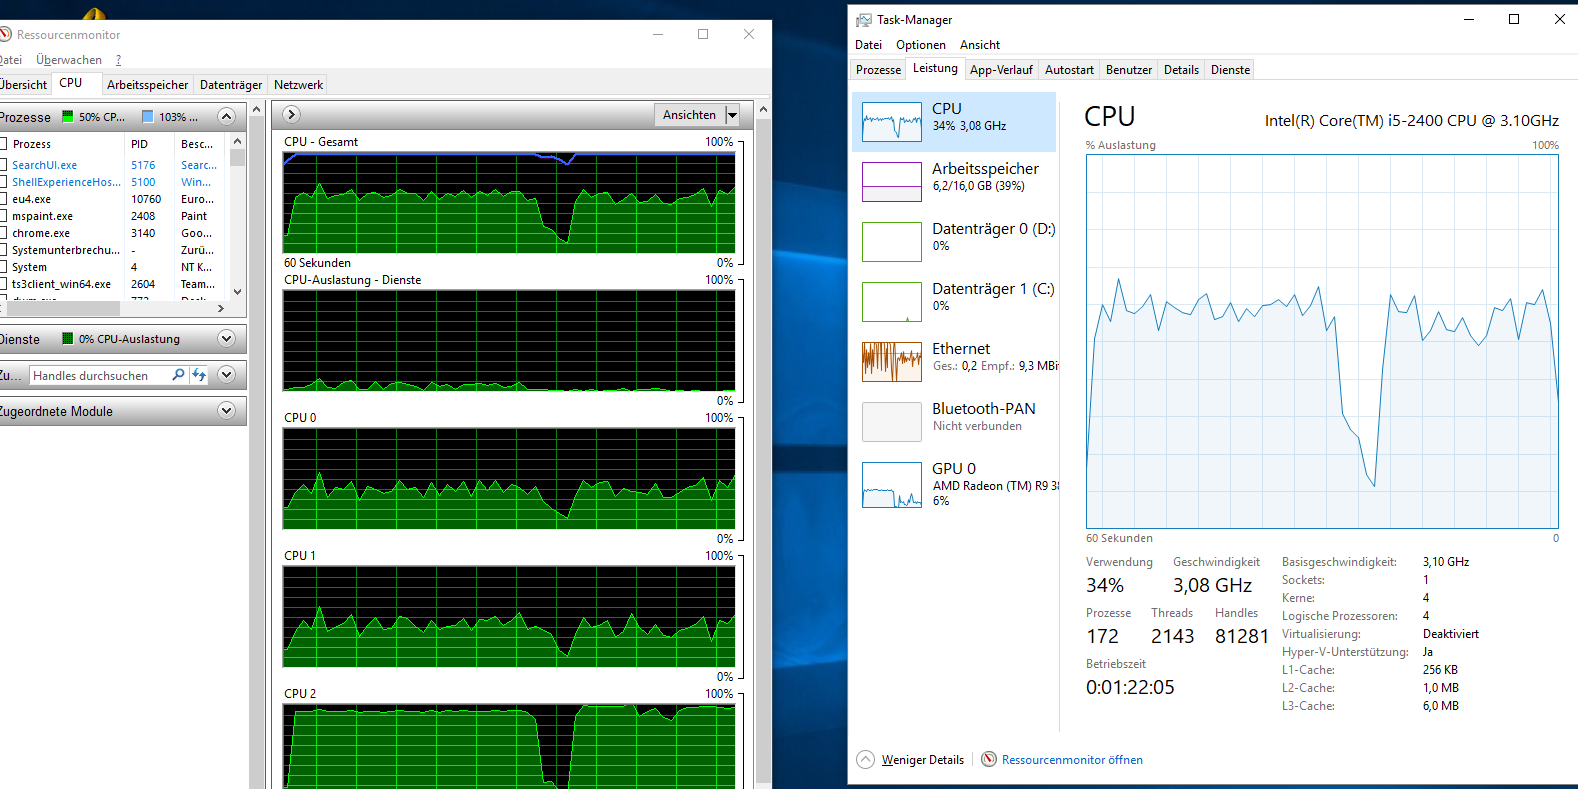Image resolution: width=1578 pixels, height=789 pixels.
Task: Click the Ressourcenmonitor öffnen gauge icon
Action: [x=989, y=760]
